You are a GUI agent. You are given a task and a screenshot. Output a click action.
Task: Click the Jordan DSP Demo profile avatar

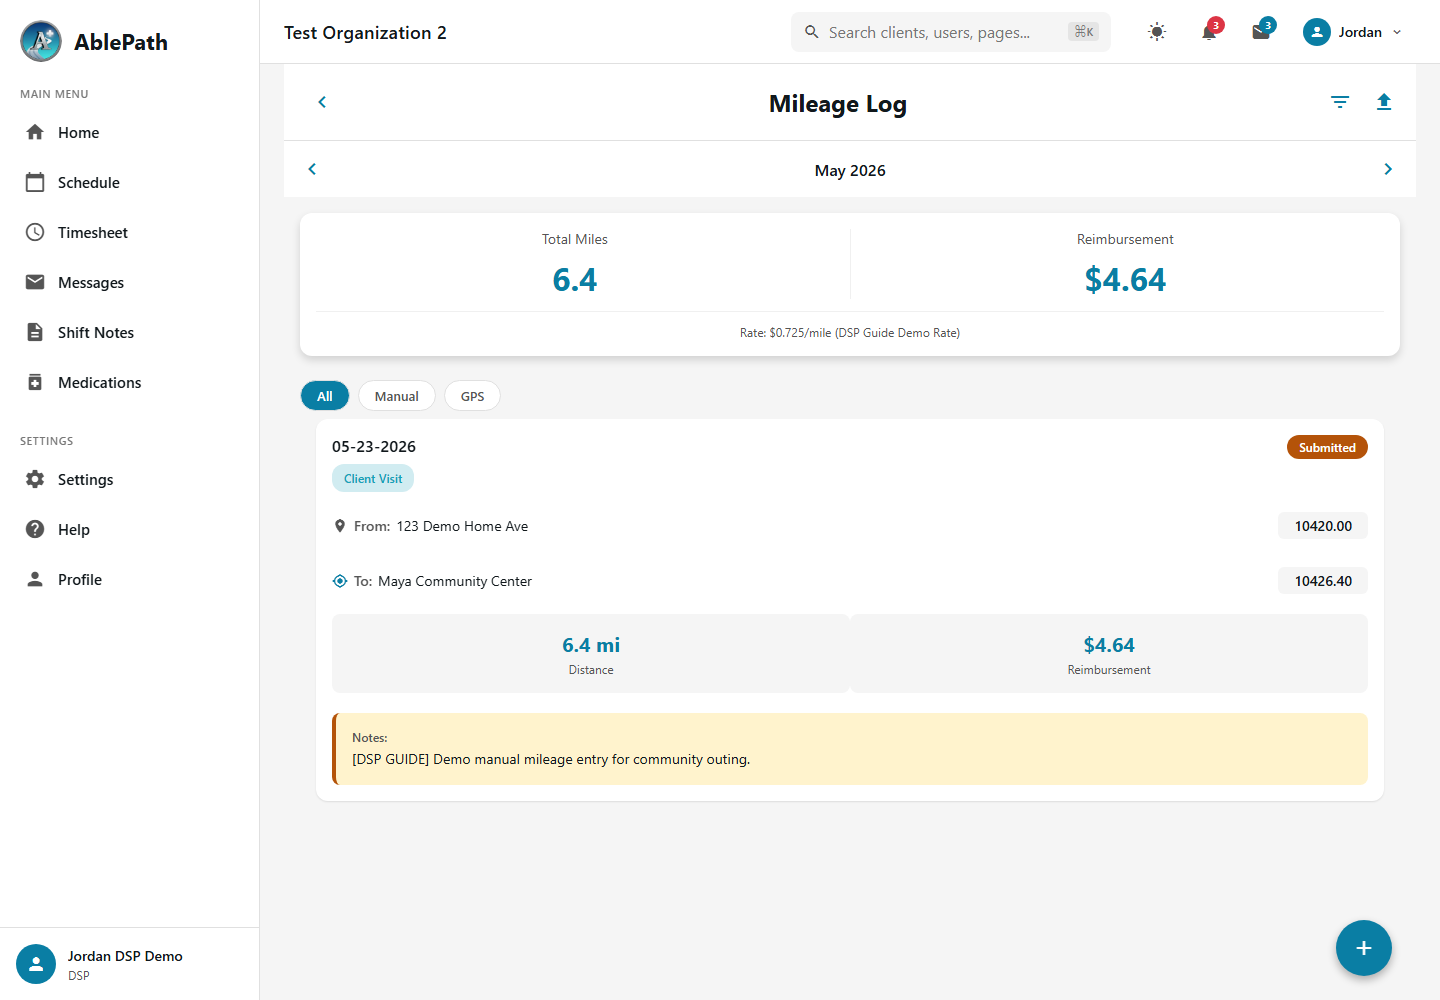click(36, 964)
